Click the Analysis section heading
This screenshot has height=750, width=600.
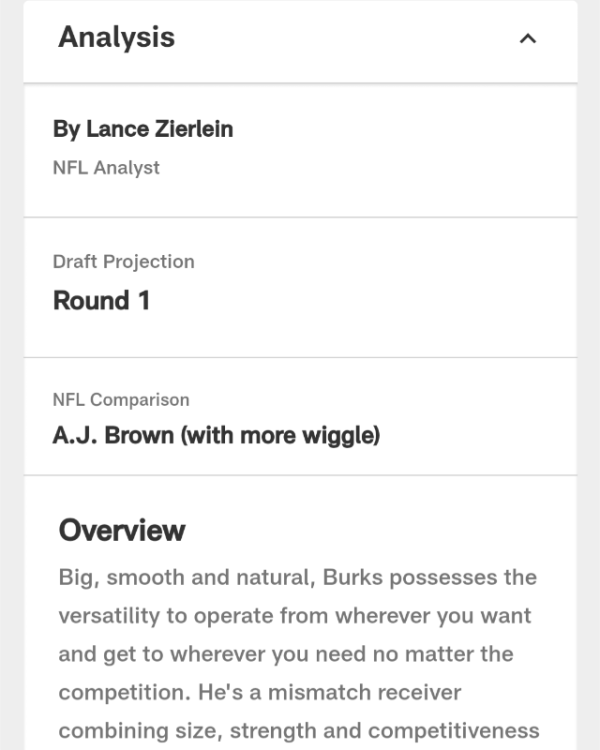[x=116, y=38]
